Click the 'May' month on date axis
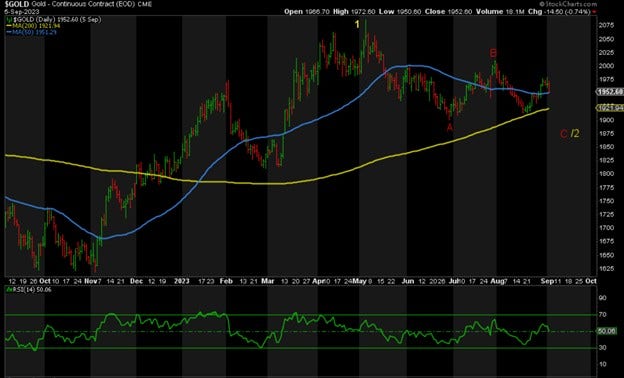The width and height of the screenshot is (624, 378). (359, 281)
